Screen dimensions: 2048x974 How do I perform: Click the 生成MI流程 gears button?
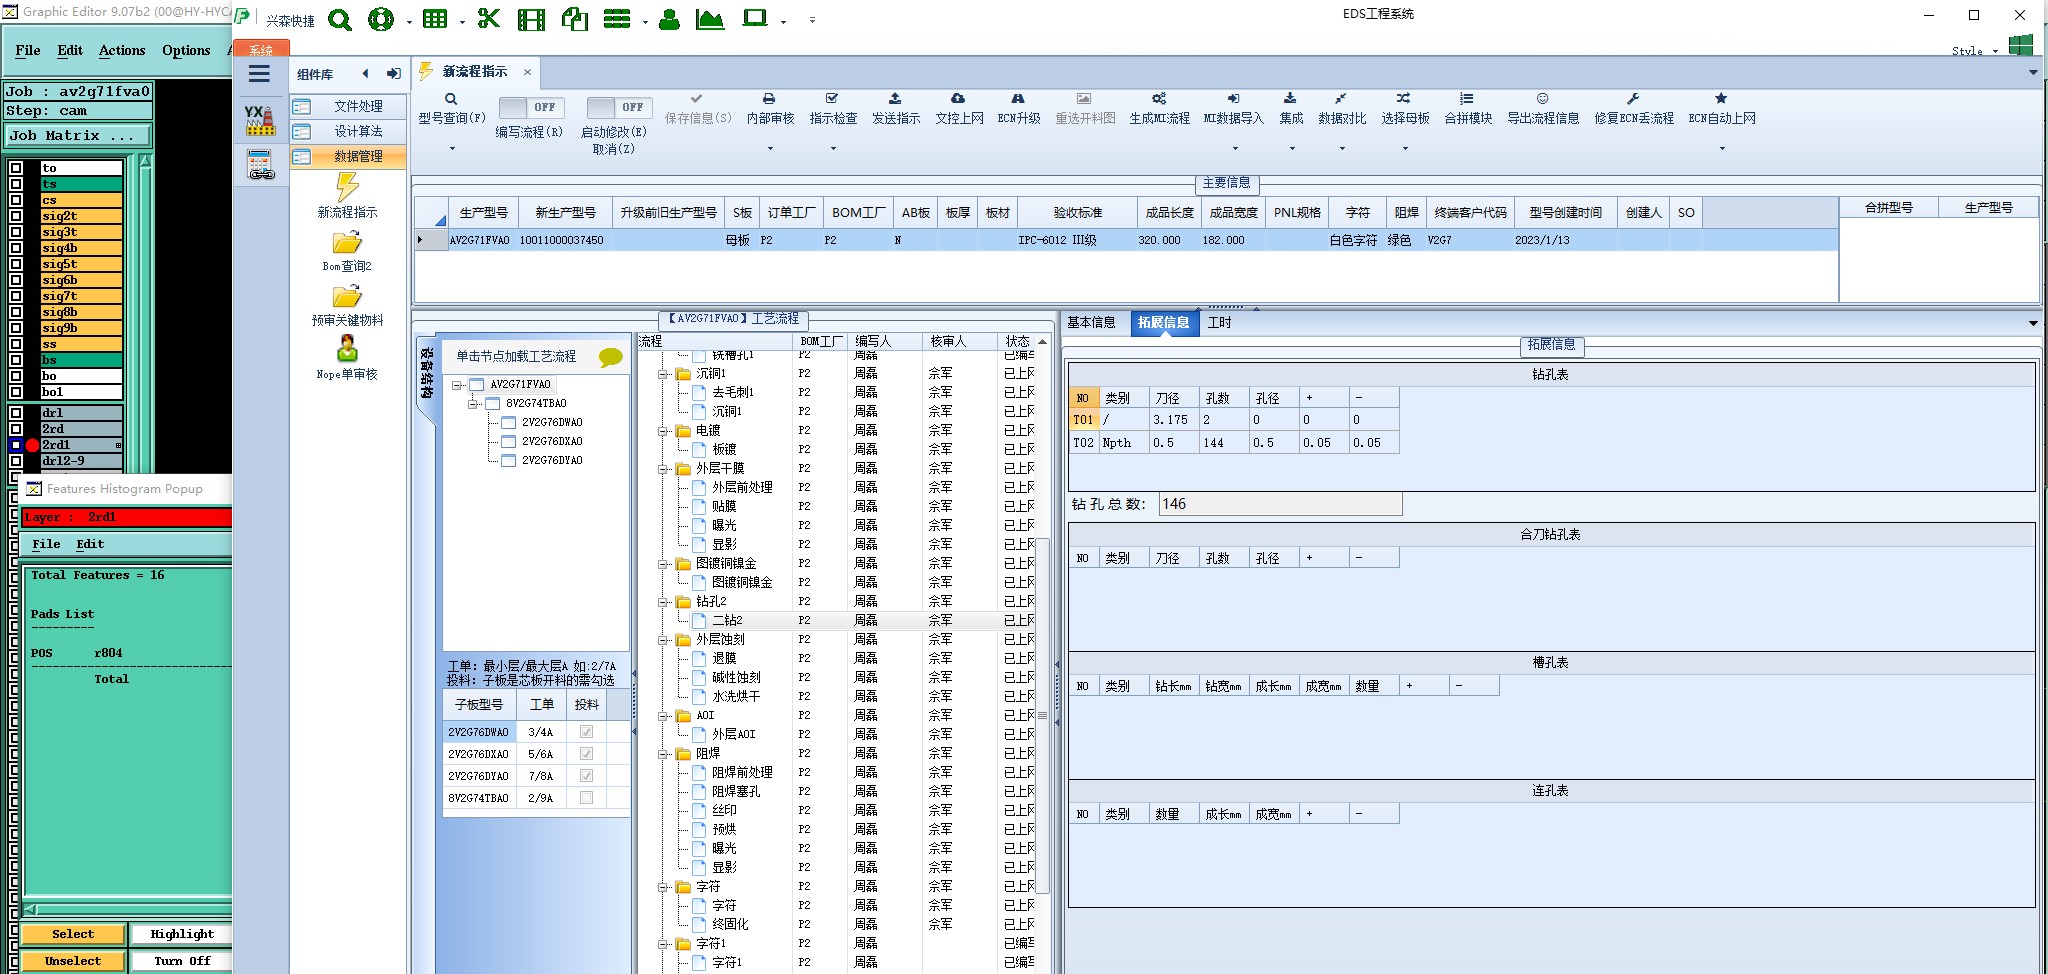tap(1159, 109)
